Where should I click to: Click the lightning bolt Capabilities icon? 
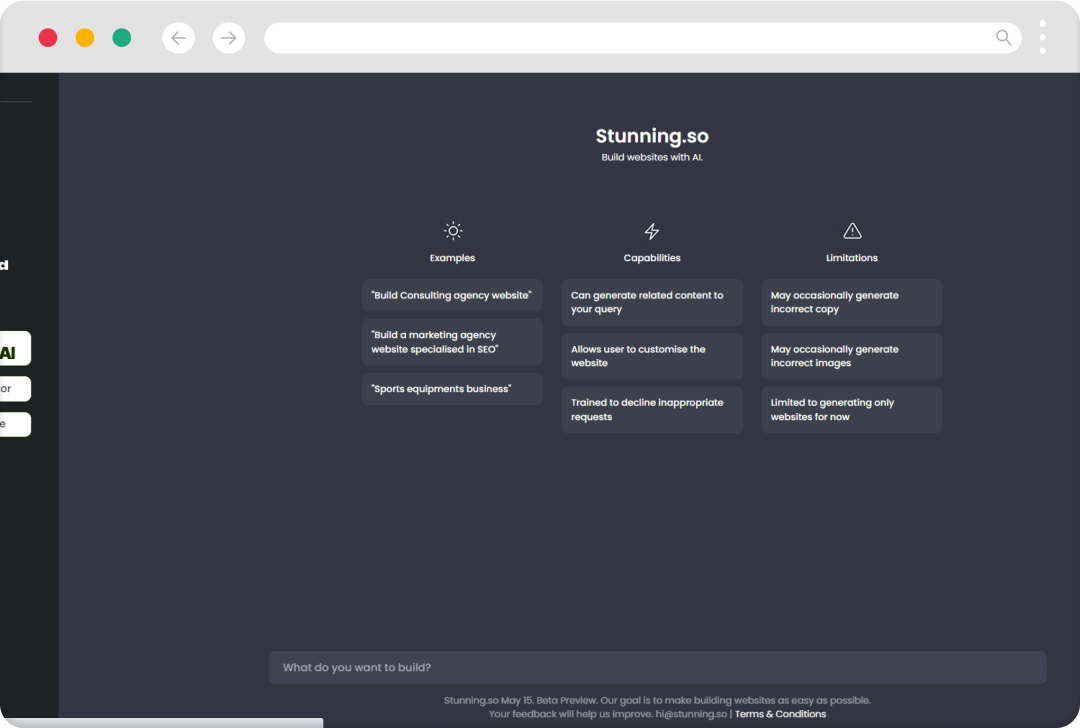click(652, 231)
